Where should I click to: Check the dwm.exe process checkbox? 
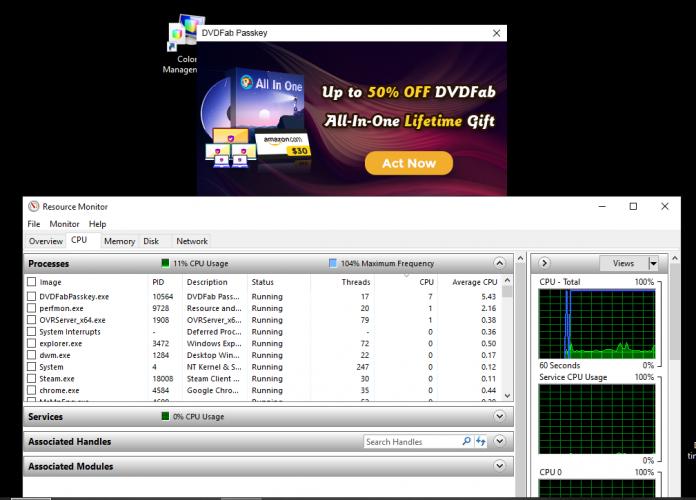click(x=32, y=355)
